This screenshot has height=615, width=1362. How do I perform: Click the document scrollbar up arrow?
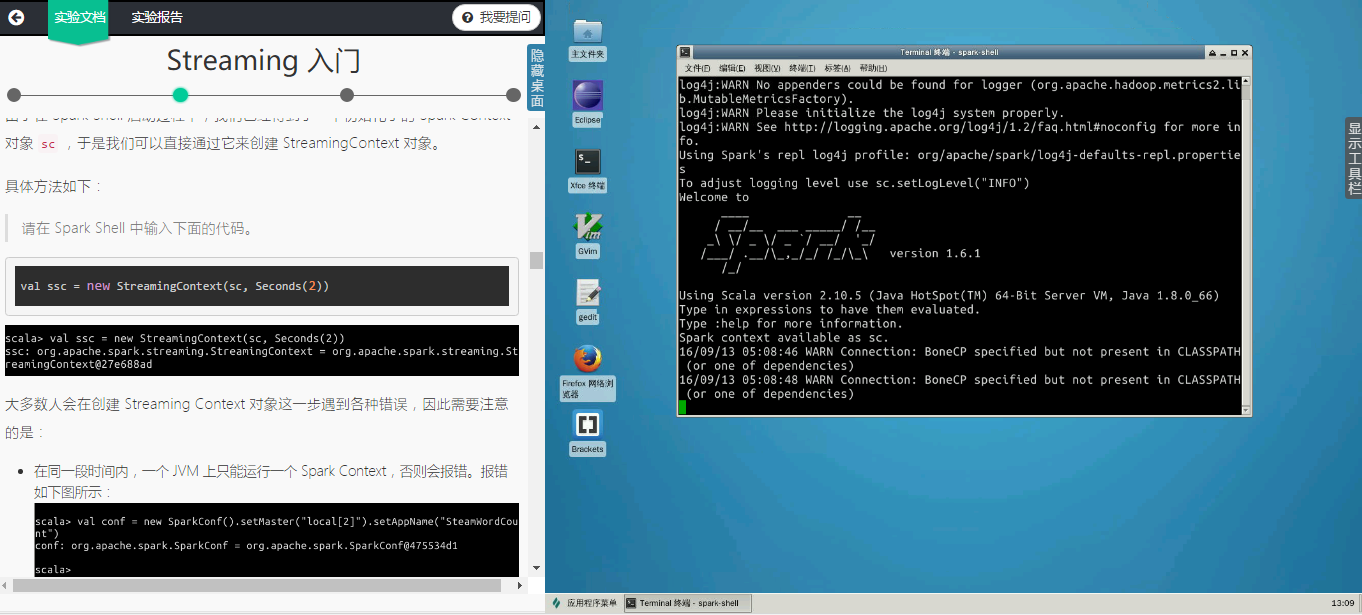pyautogui.click(x=537, y=127)
